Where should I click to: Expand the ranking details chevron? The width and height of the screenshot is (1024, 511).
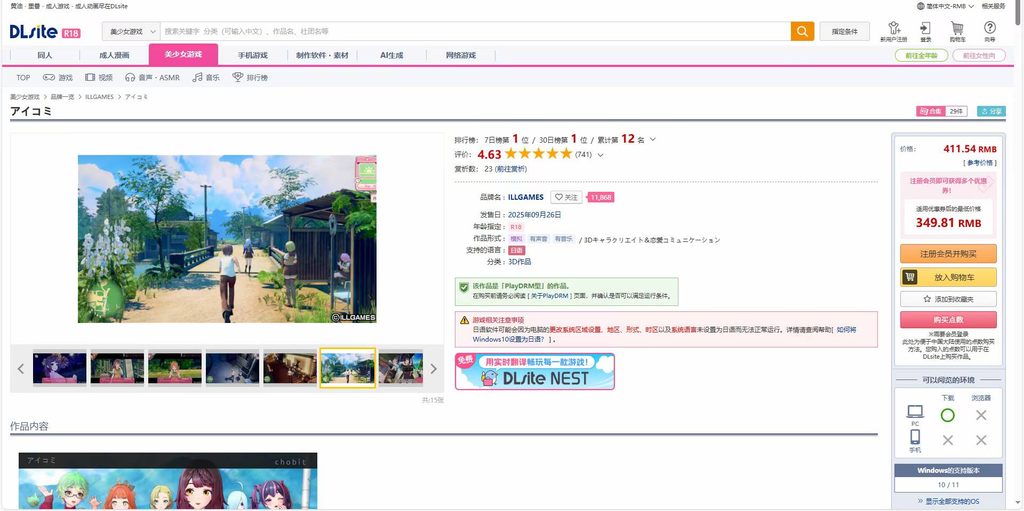tap(652, 139)
